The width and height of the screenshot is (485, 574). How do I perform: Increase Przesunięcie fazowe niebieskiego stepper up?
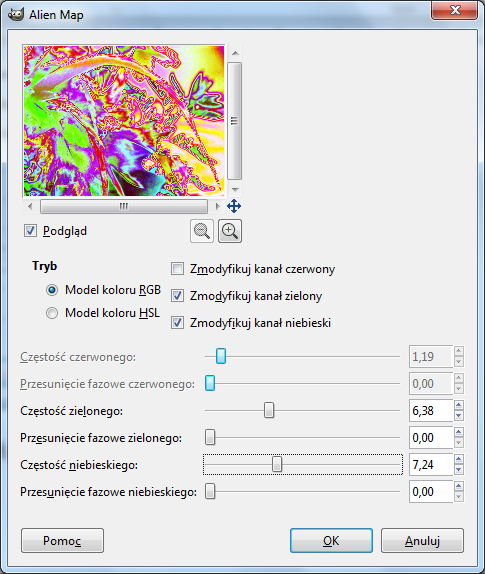[x=459, y=487]
